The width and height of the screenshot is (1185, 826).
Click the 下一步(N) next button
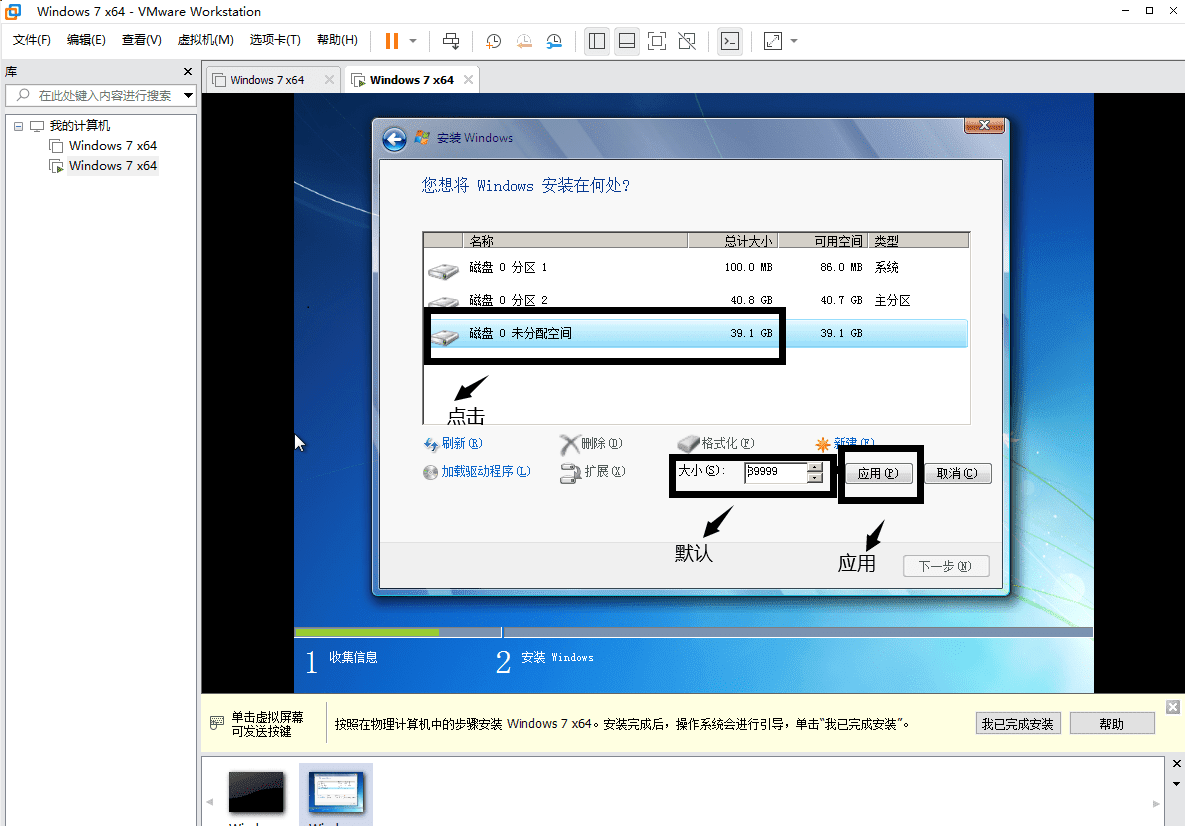pos(946,566)
